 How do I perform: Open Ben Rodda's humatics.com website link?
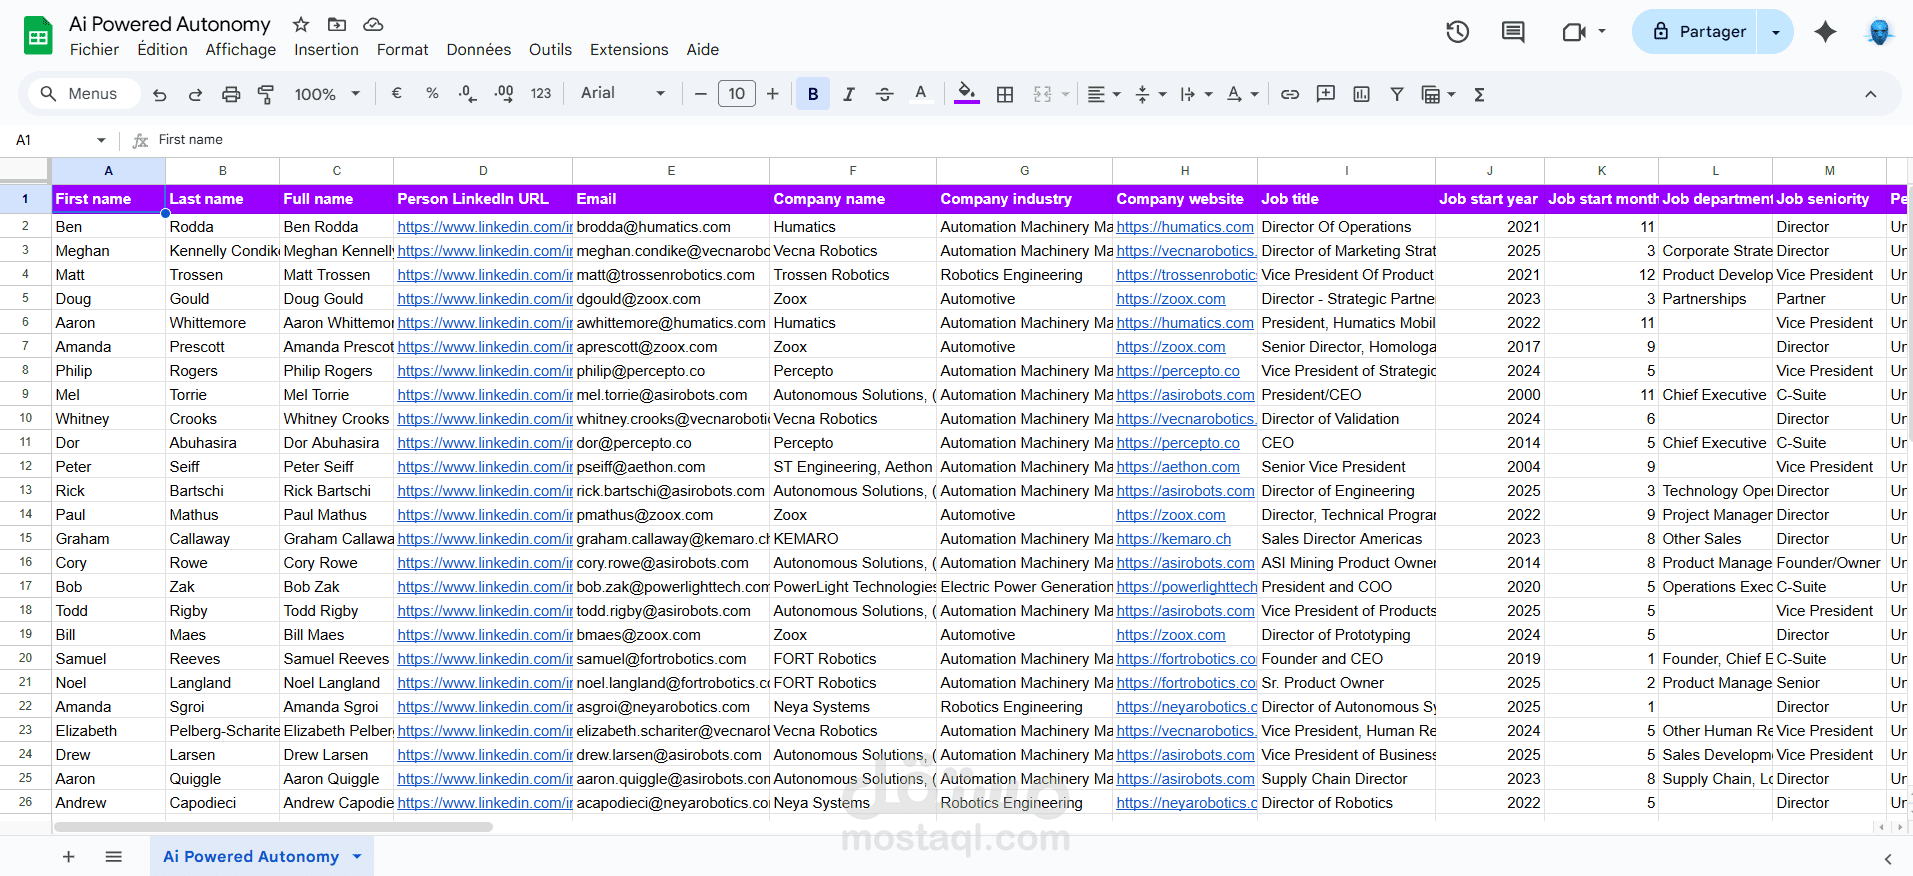[x=1185, y=227]
